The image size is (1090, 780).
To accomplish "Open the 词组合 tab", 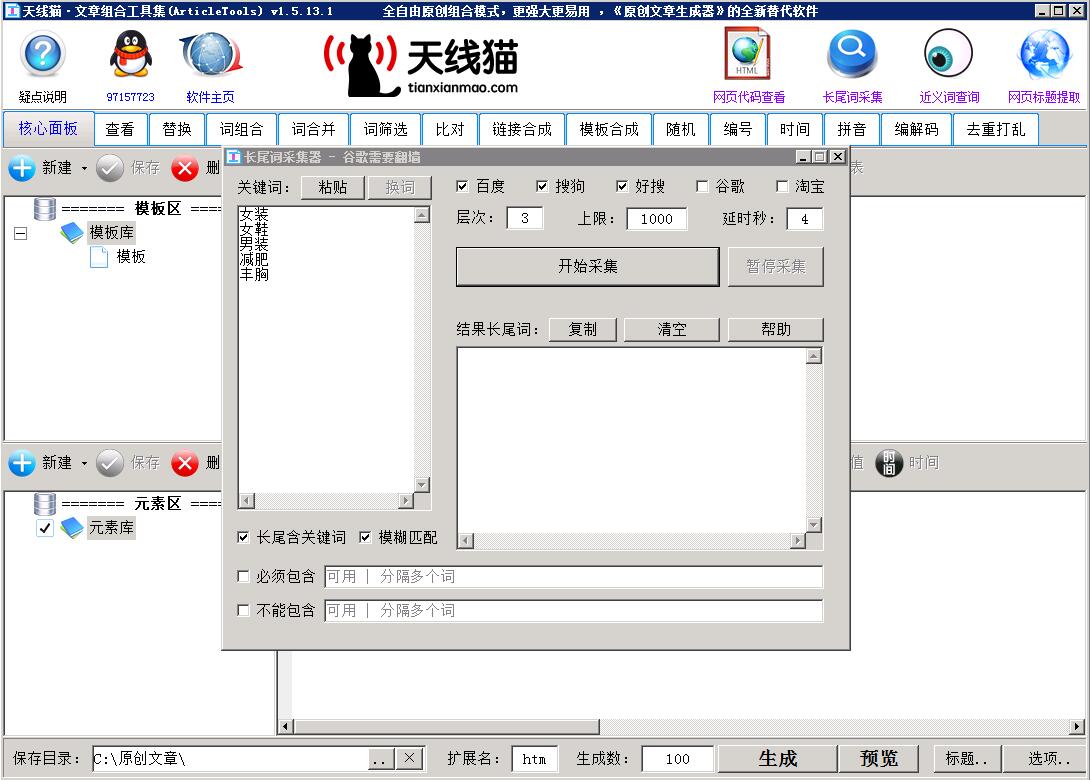I will pyautogui.click(x=241, y=129).
